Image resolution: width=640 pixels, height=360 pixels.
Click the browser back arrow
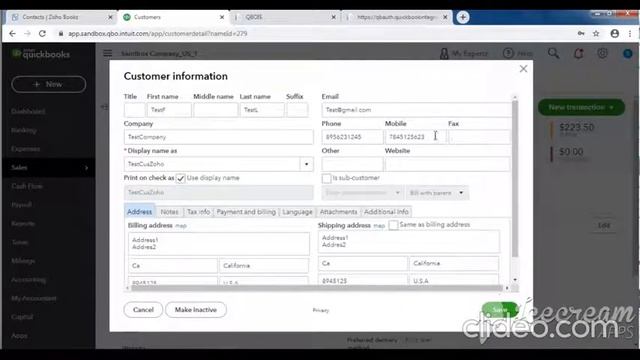pyautogui.click(x=12, y=33)
